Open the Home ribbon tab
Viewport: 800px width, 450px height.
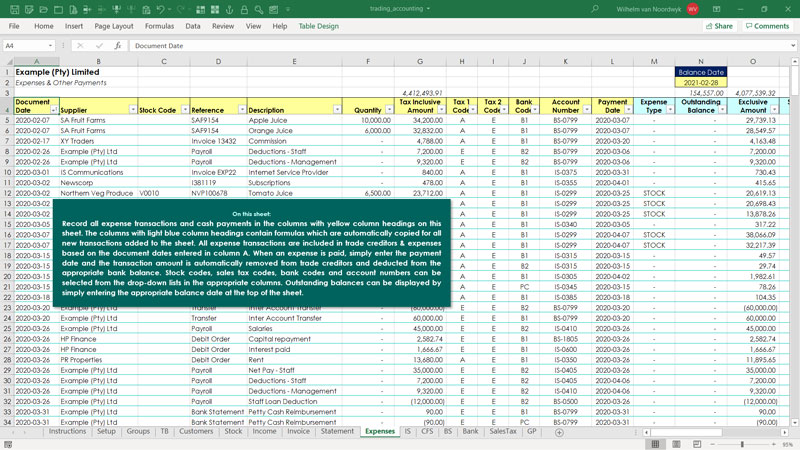[x=44, y=26]
